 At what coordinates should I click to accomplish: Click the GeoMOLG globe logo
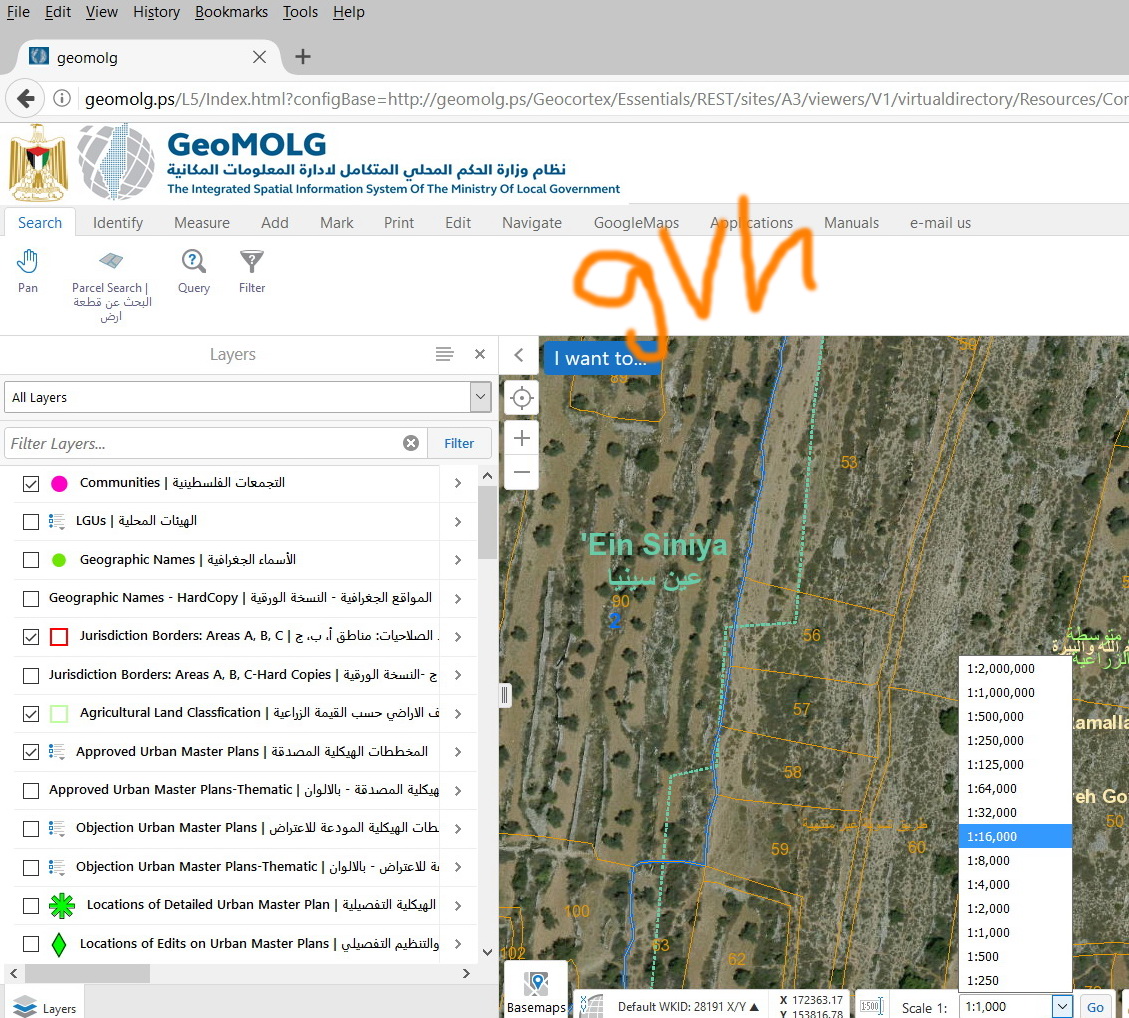coord(116,161)
